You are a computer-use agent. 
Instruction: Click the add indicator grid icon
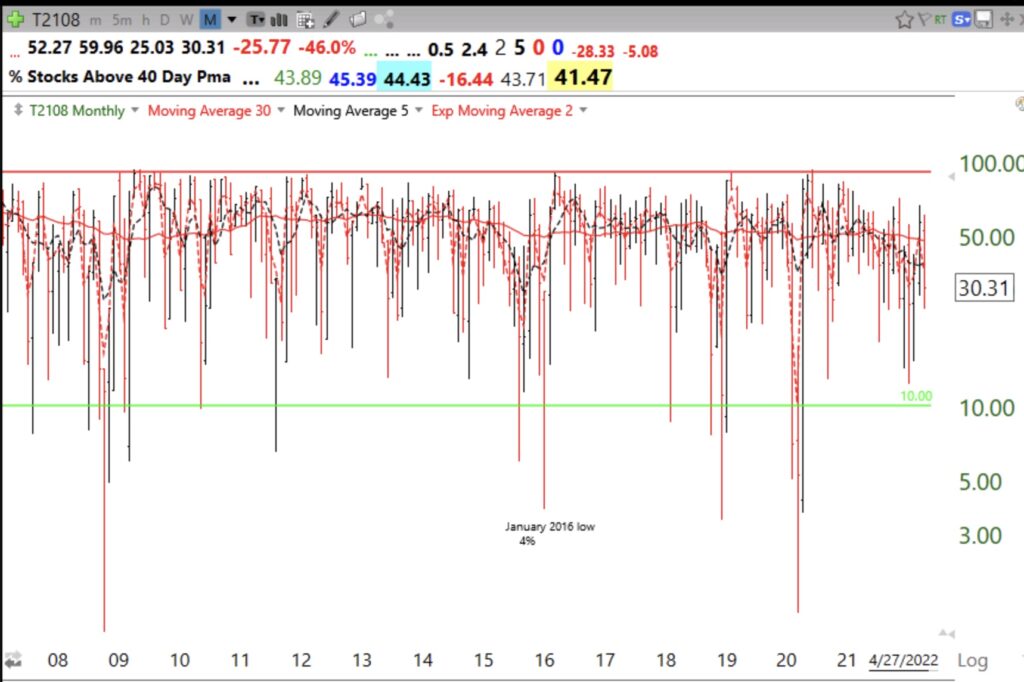point(305,20)
